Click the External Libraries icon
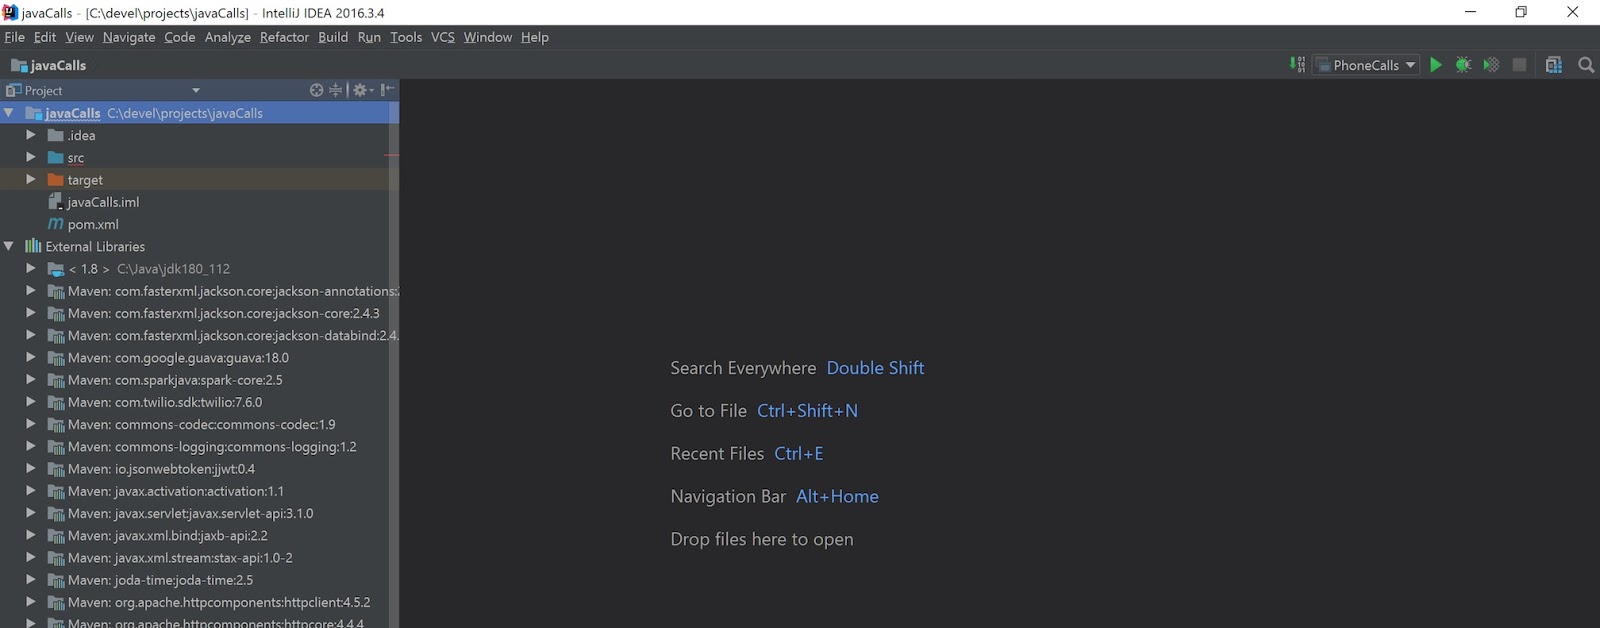 (x=33, y=246)
